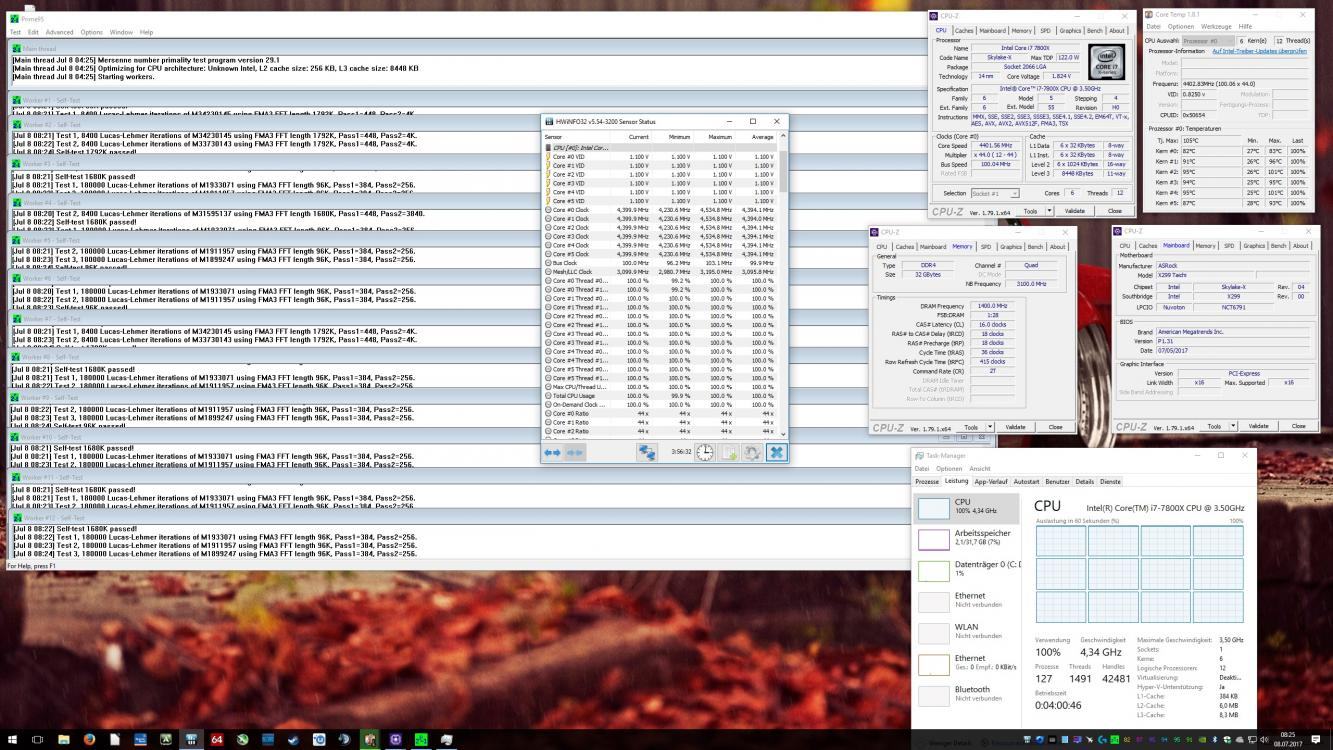Select the Mesh/LLC Clock row in HWiNFO
Image resolution: width=1333 pixels, height=750 pixels.
(x=660, y=272)
